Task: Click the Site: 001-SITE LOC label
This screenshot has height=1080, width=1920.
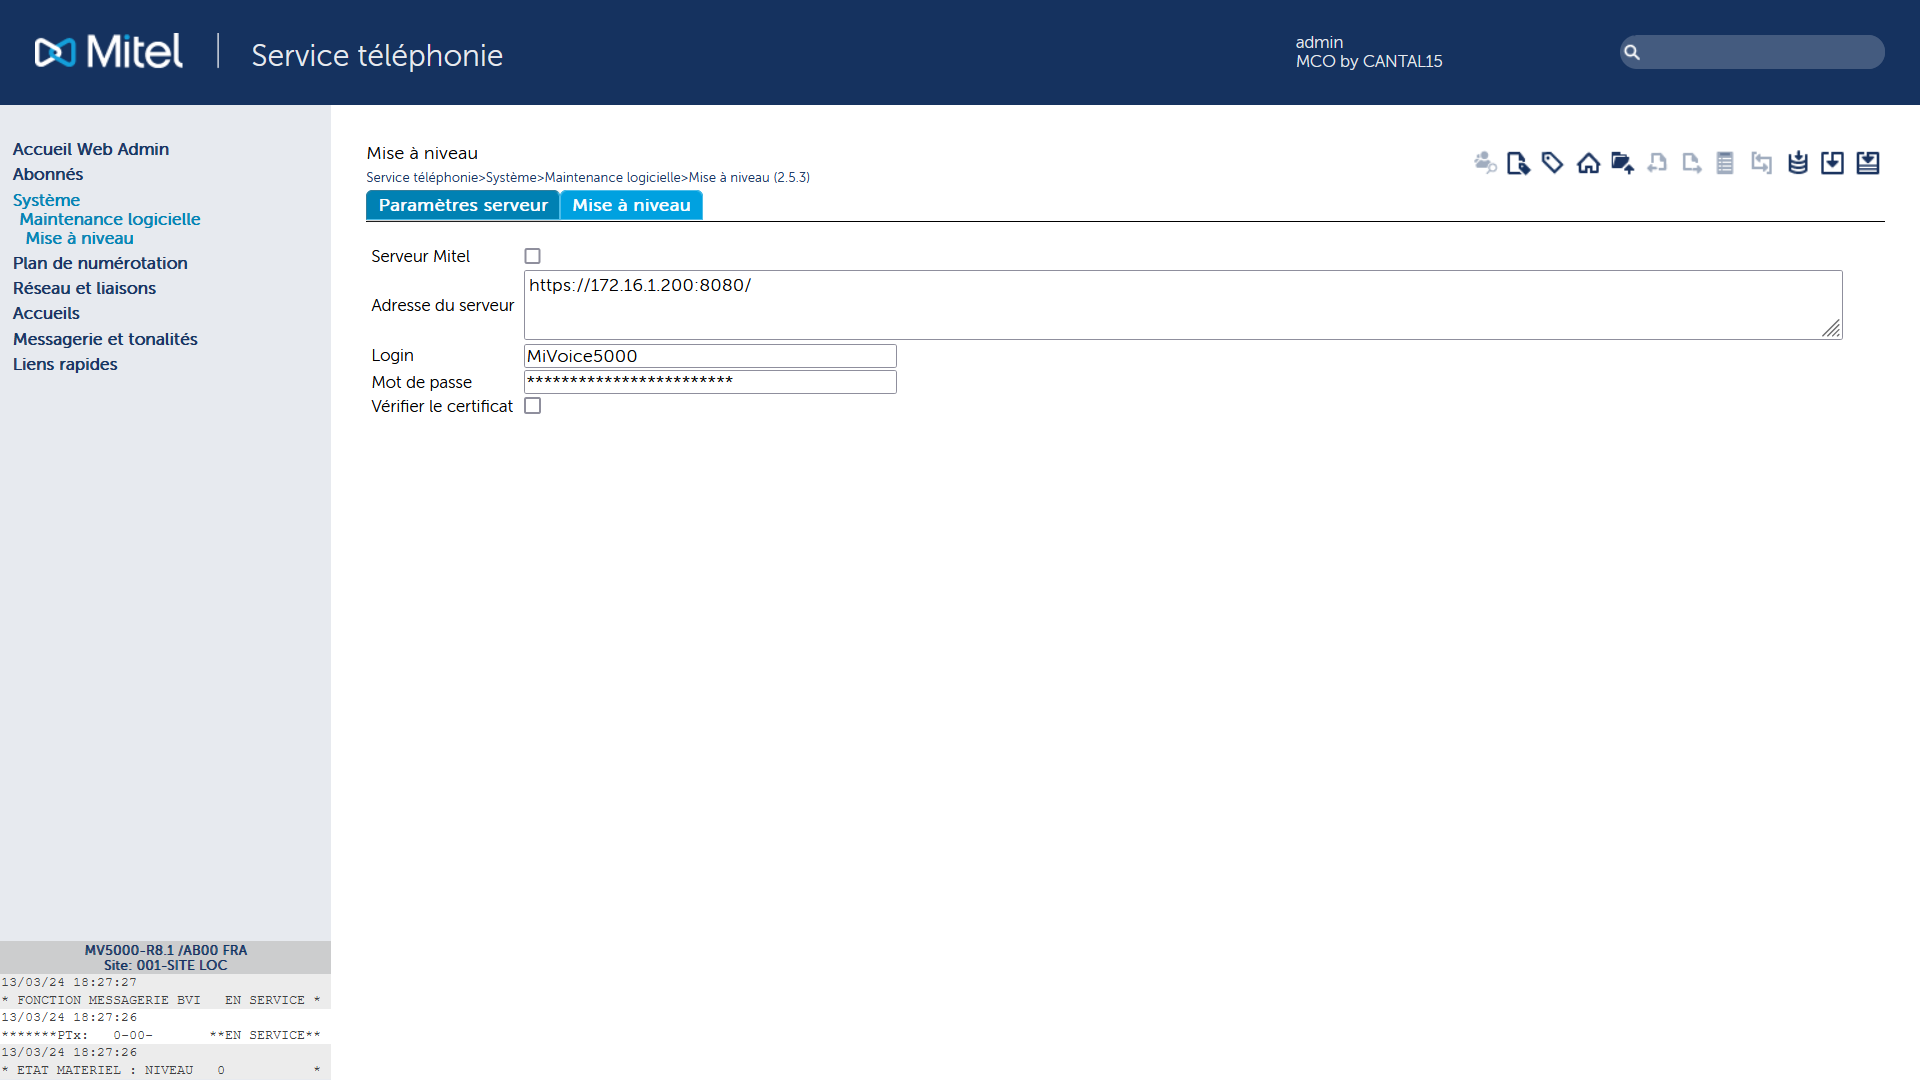Action: (165, 965)
